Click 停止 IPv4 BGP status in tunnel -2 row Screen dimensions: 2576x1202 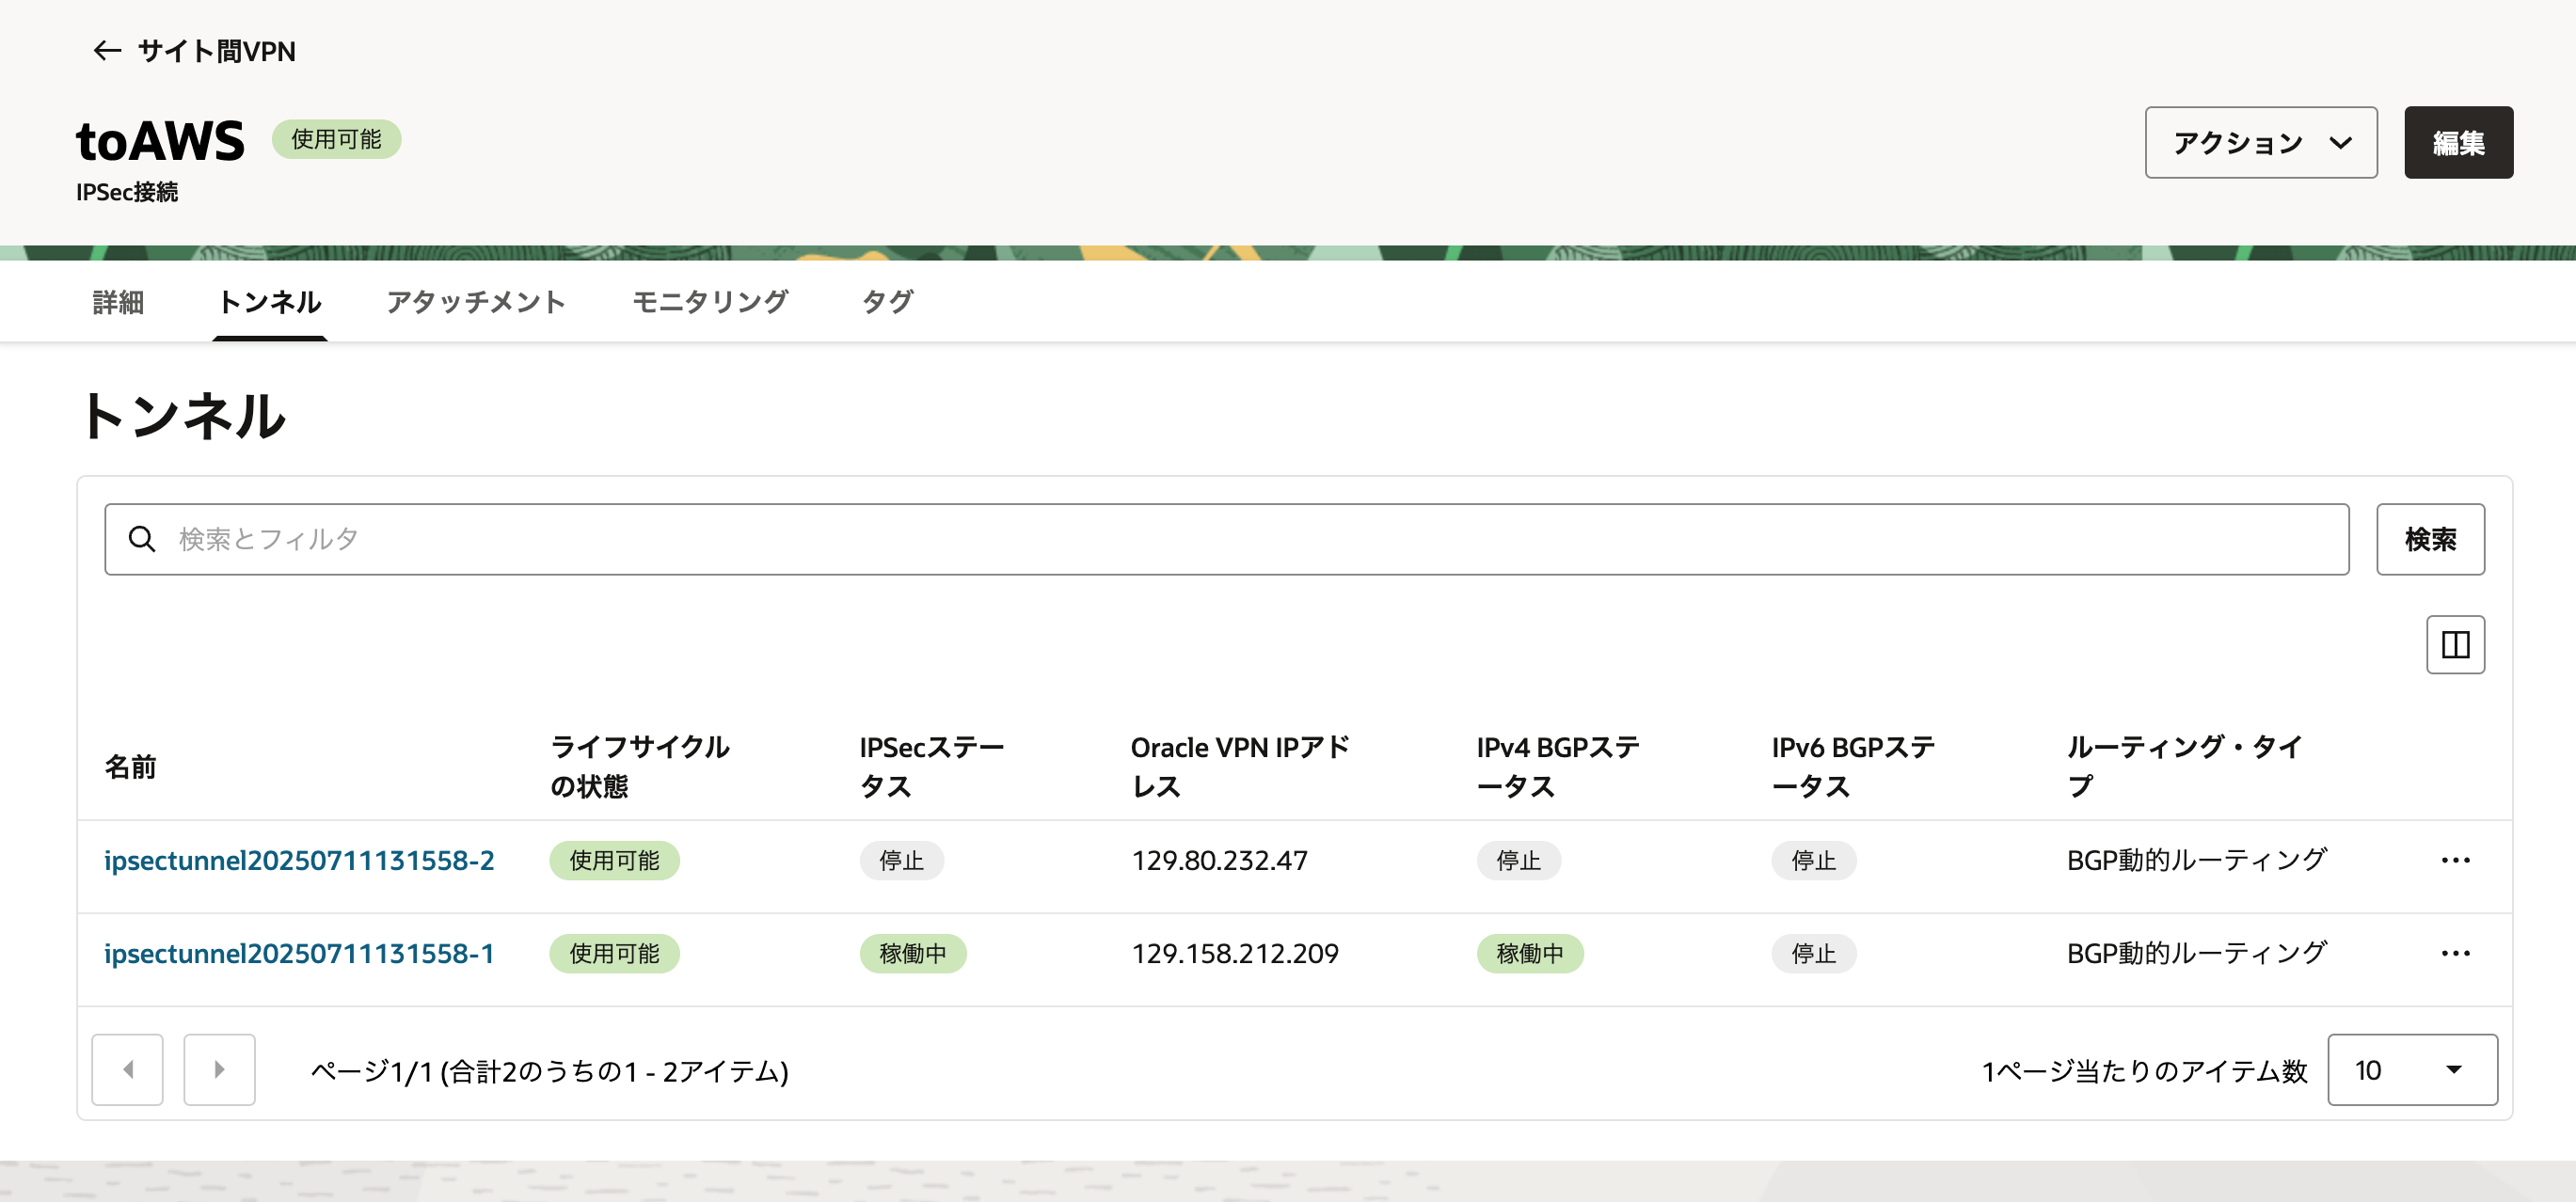[1518, 860]
